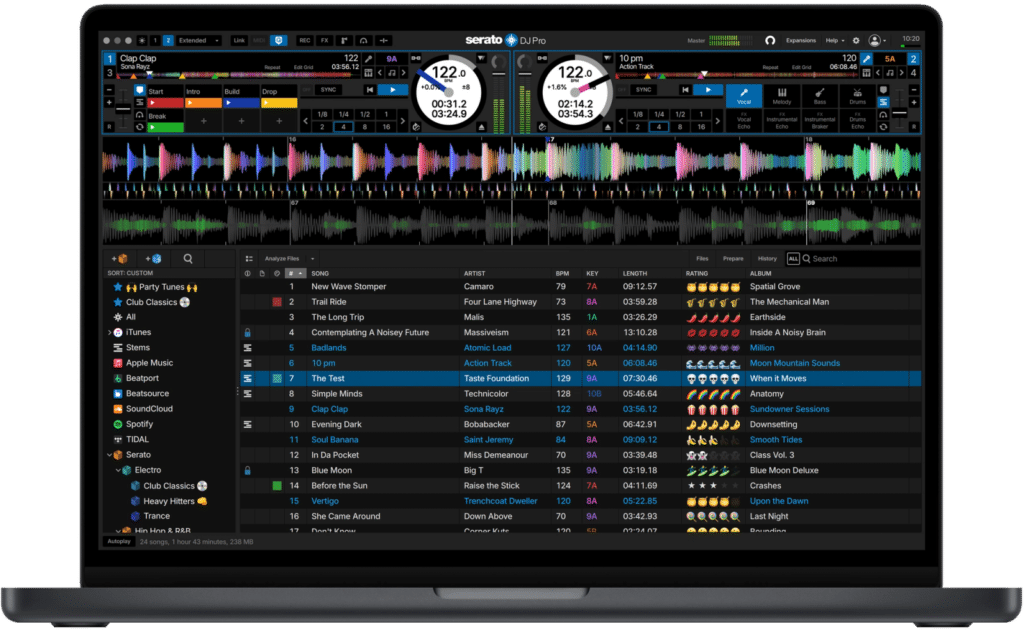Select the Vocal stem pad

pos(744,96)
